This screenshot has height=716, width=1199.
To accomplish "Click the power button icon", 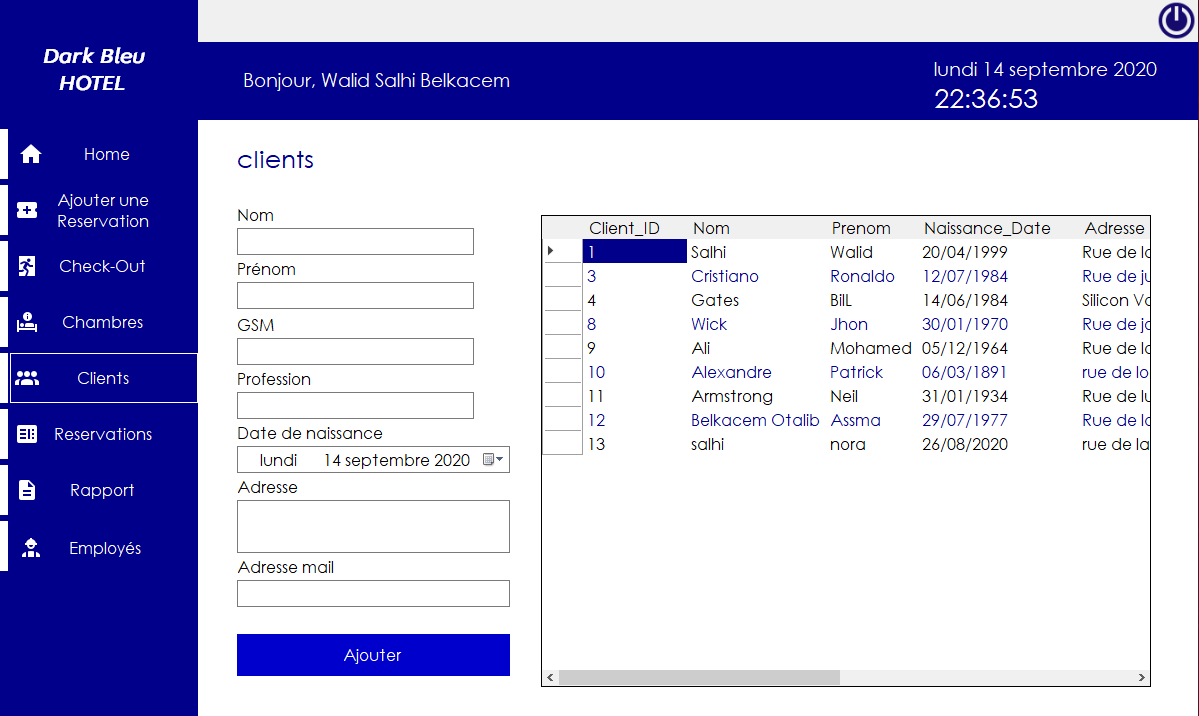I will (x=1176, y=20).
